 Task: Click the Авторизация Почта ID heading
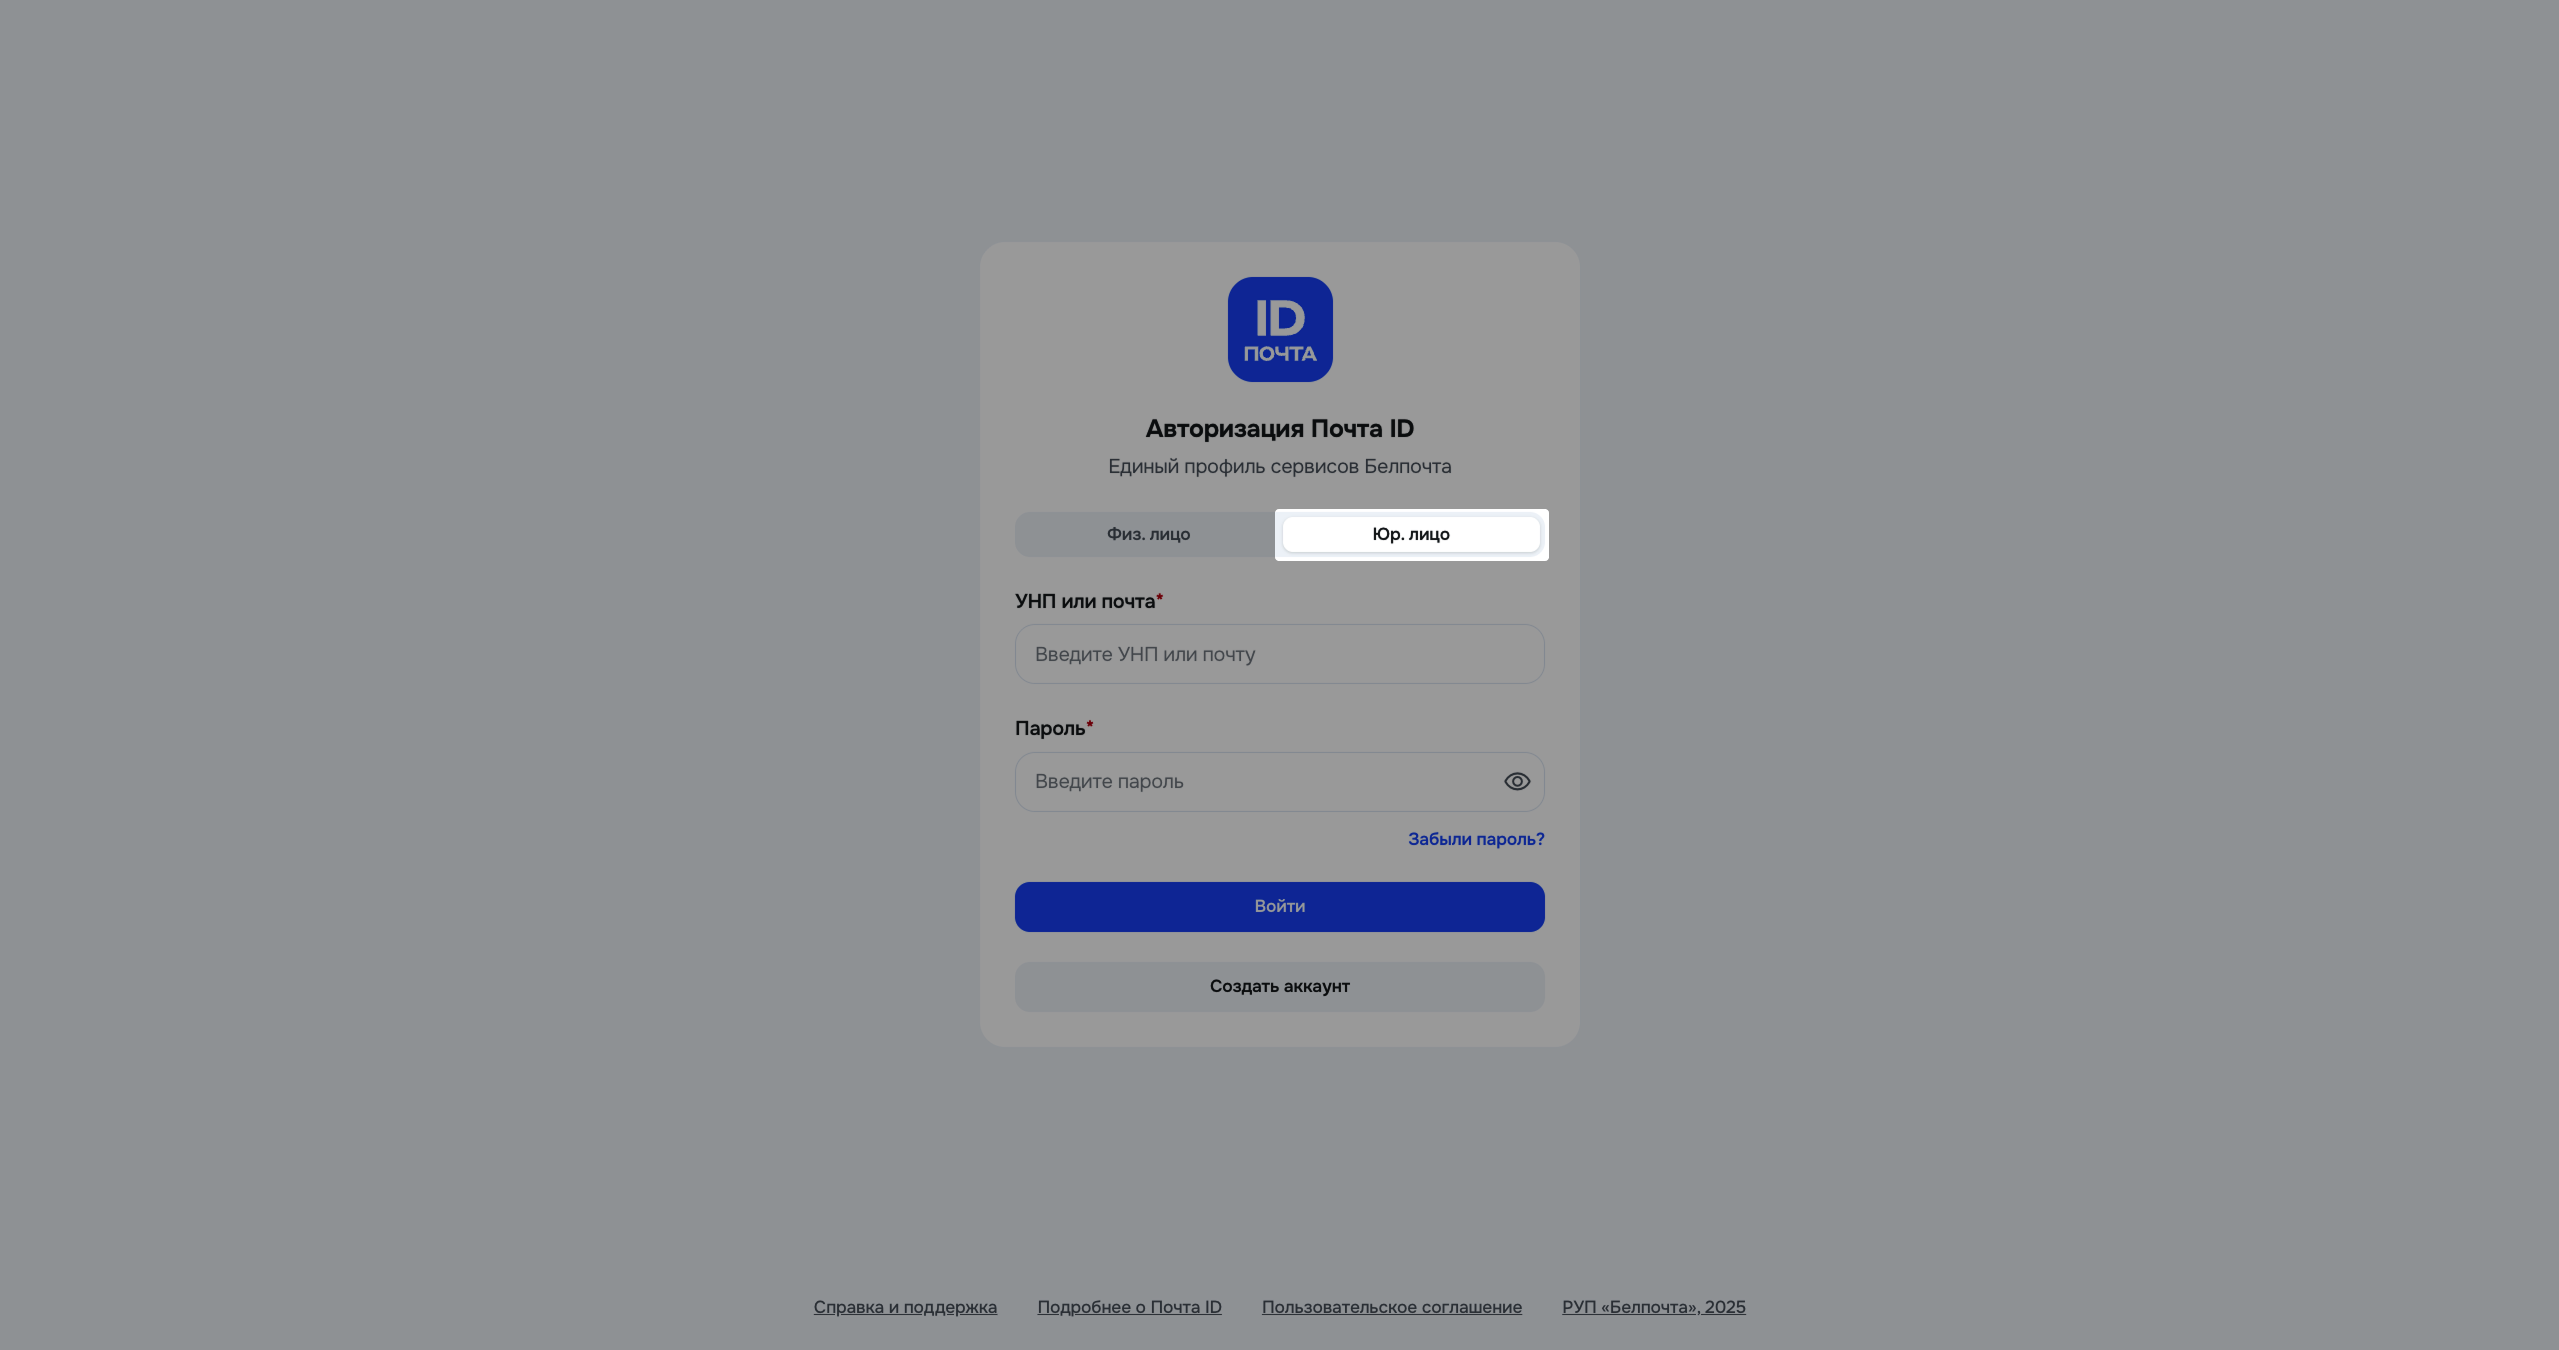[1280, 429]
